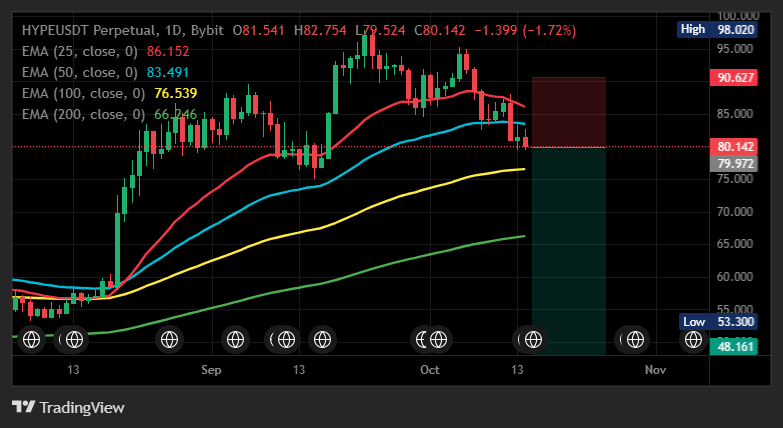Click the High 98.020 price label
Viewport: 783px width, 428px height.
click(717, 29)
